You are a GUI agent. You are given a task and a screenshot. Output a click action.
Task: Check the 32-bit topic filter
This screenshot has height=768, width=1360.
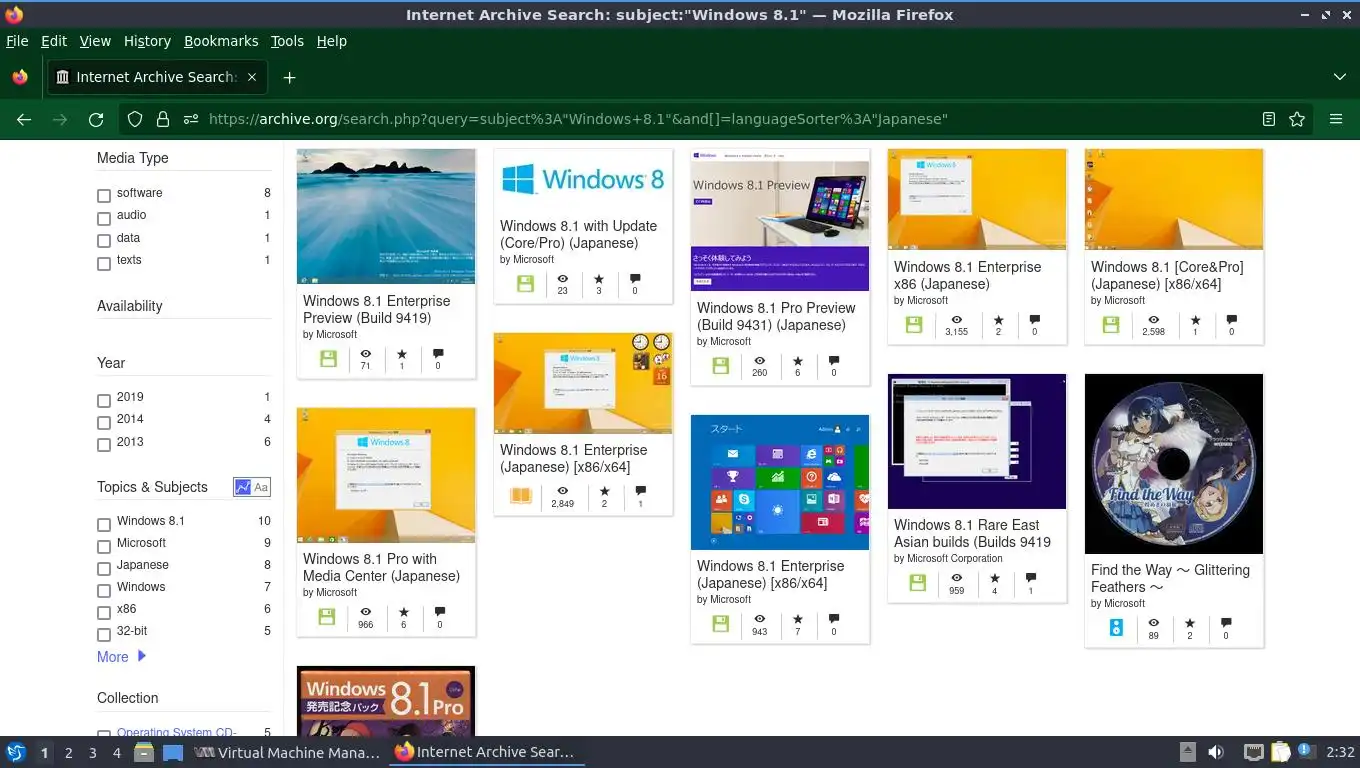(x=104, y=634)
